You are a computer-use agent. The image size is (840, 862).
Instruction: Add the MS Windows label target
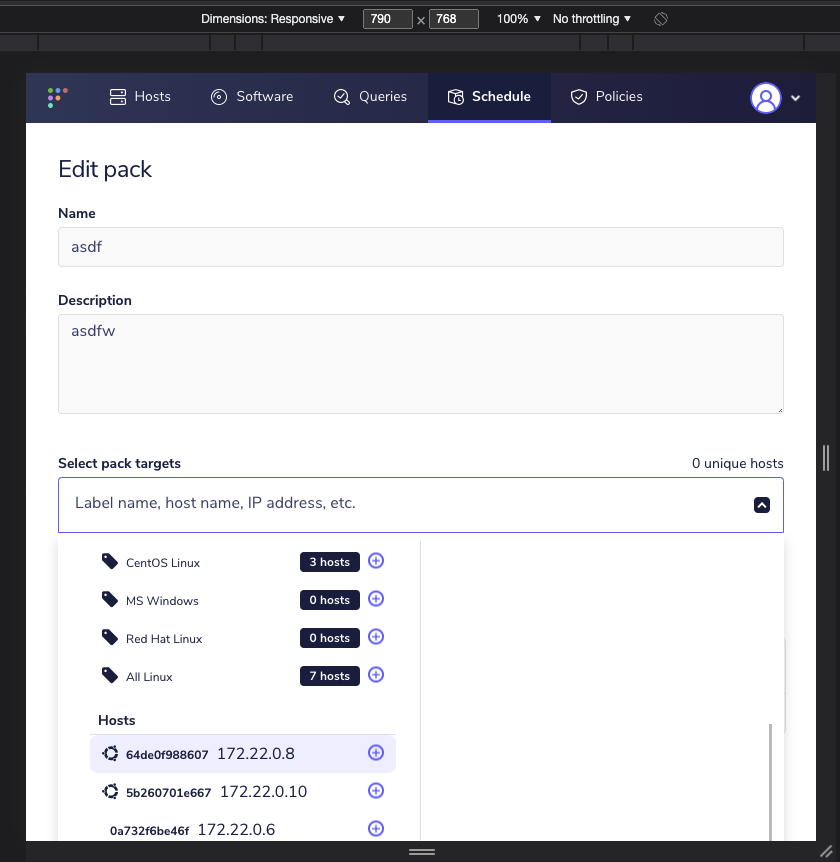376,599
